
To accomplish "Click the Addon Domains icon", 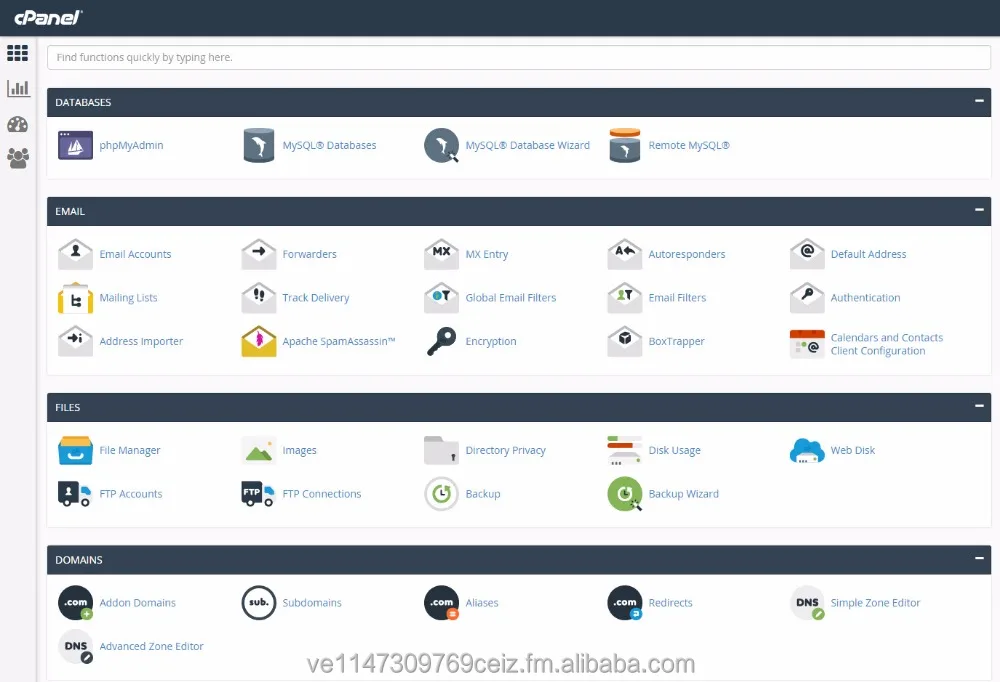I will click(75, 603).
